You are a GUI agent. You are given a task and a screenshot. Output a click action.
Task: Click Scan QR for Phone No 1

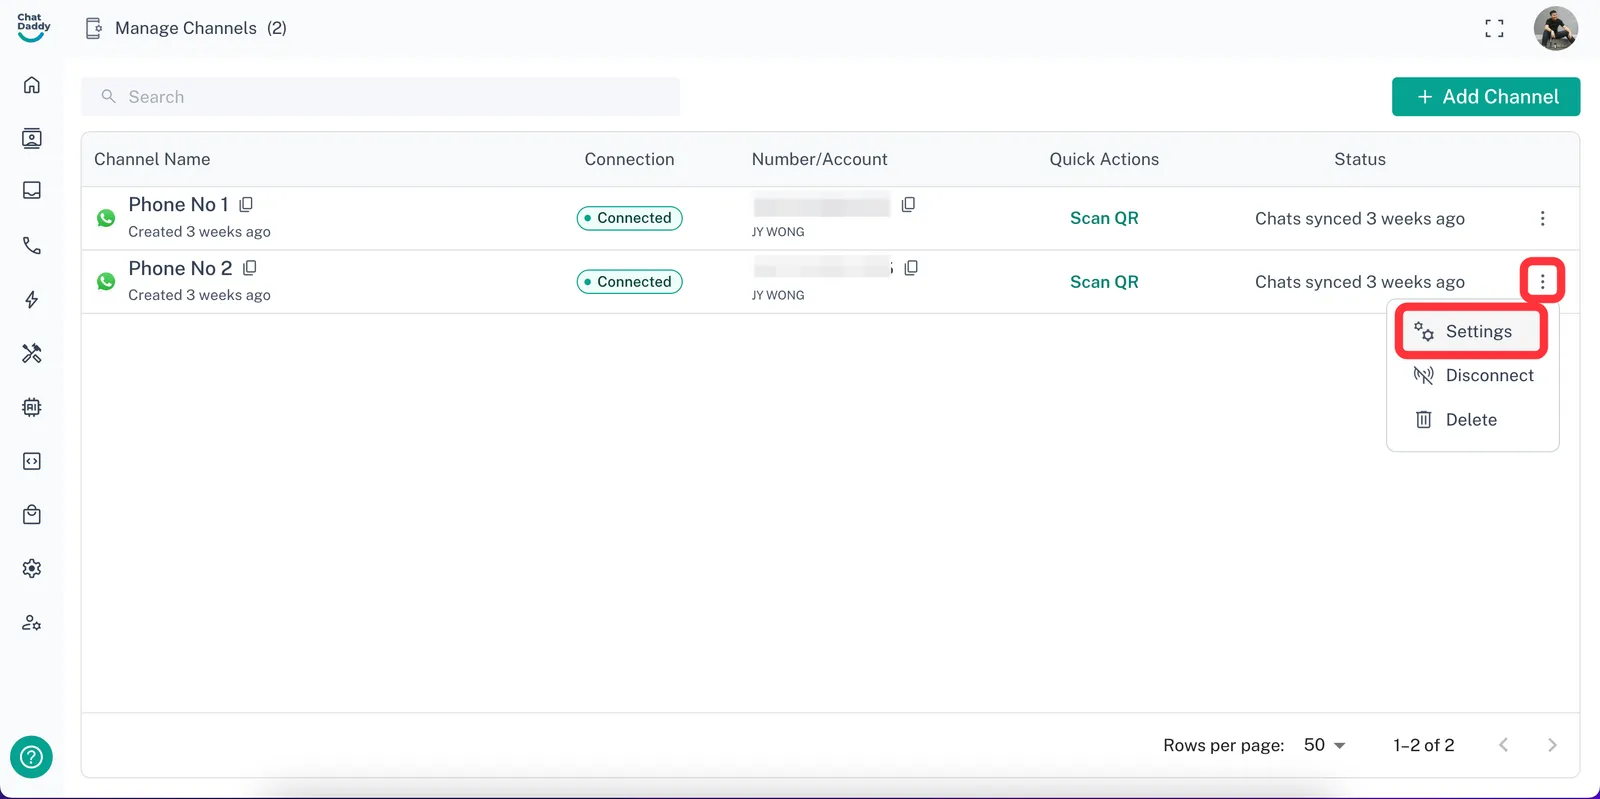click(x=1104, y=218)
